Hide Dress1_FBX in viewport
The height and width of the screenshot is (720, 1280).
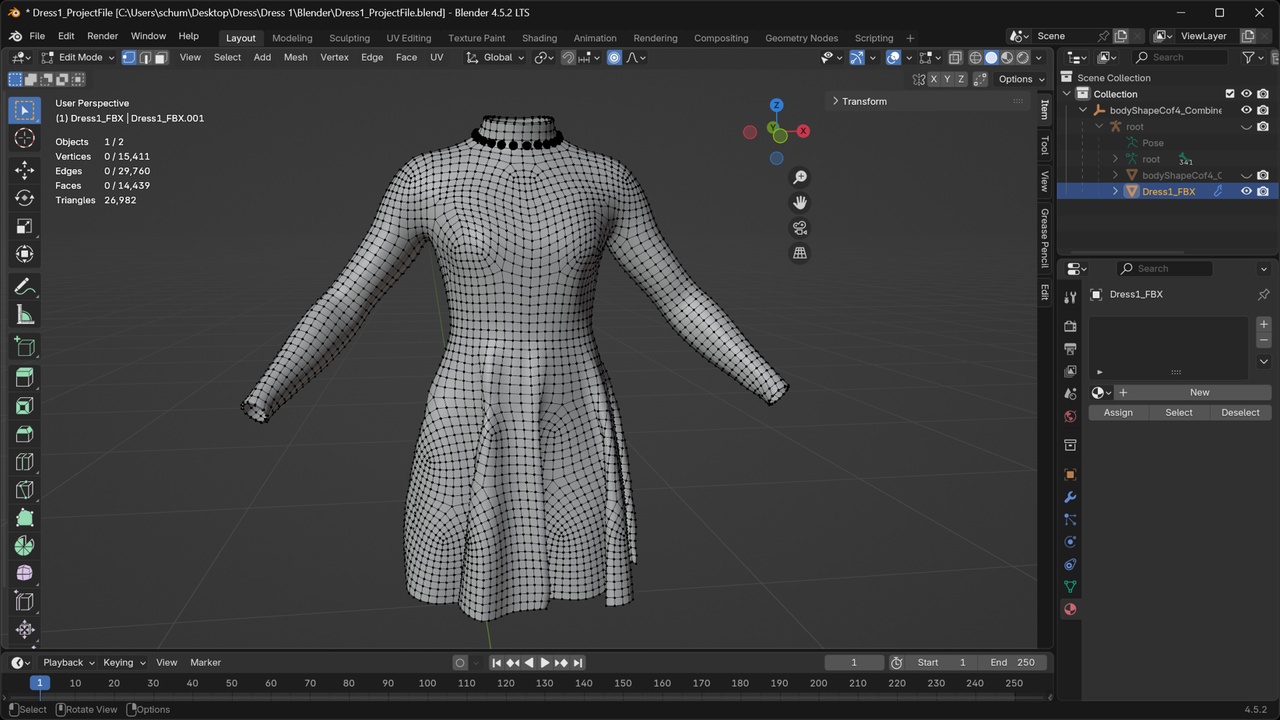pyautogui.click(x=1246, y=191)
